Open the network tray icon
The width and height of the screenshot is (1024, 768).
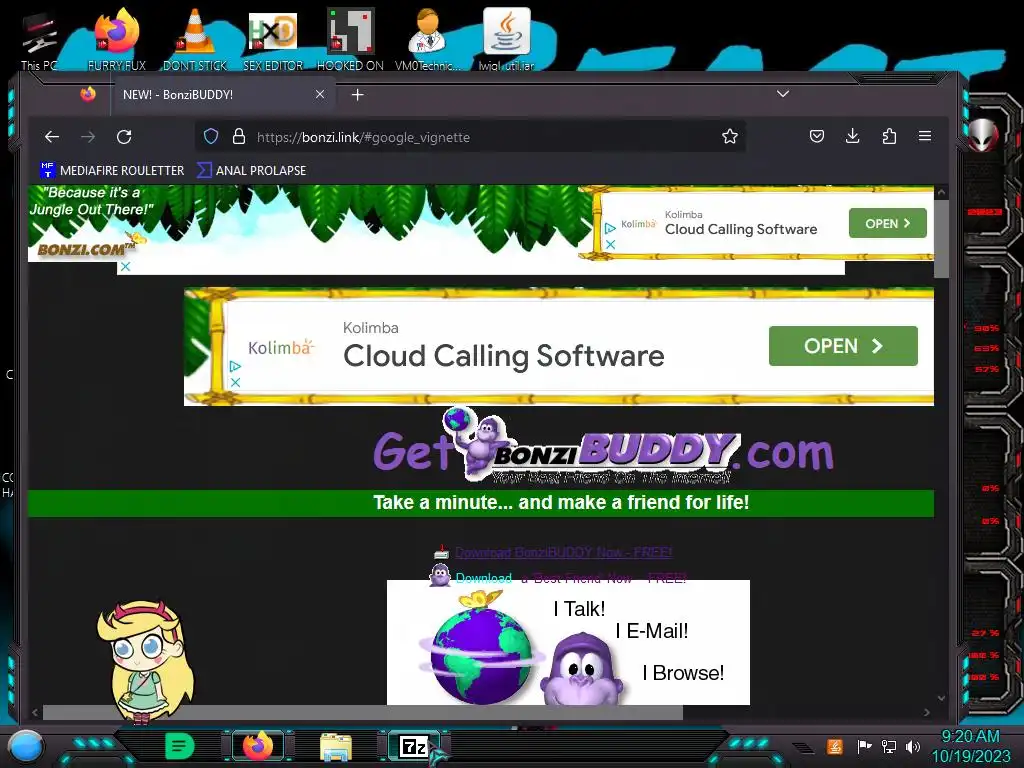point(888,746)
